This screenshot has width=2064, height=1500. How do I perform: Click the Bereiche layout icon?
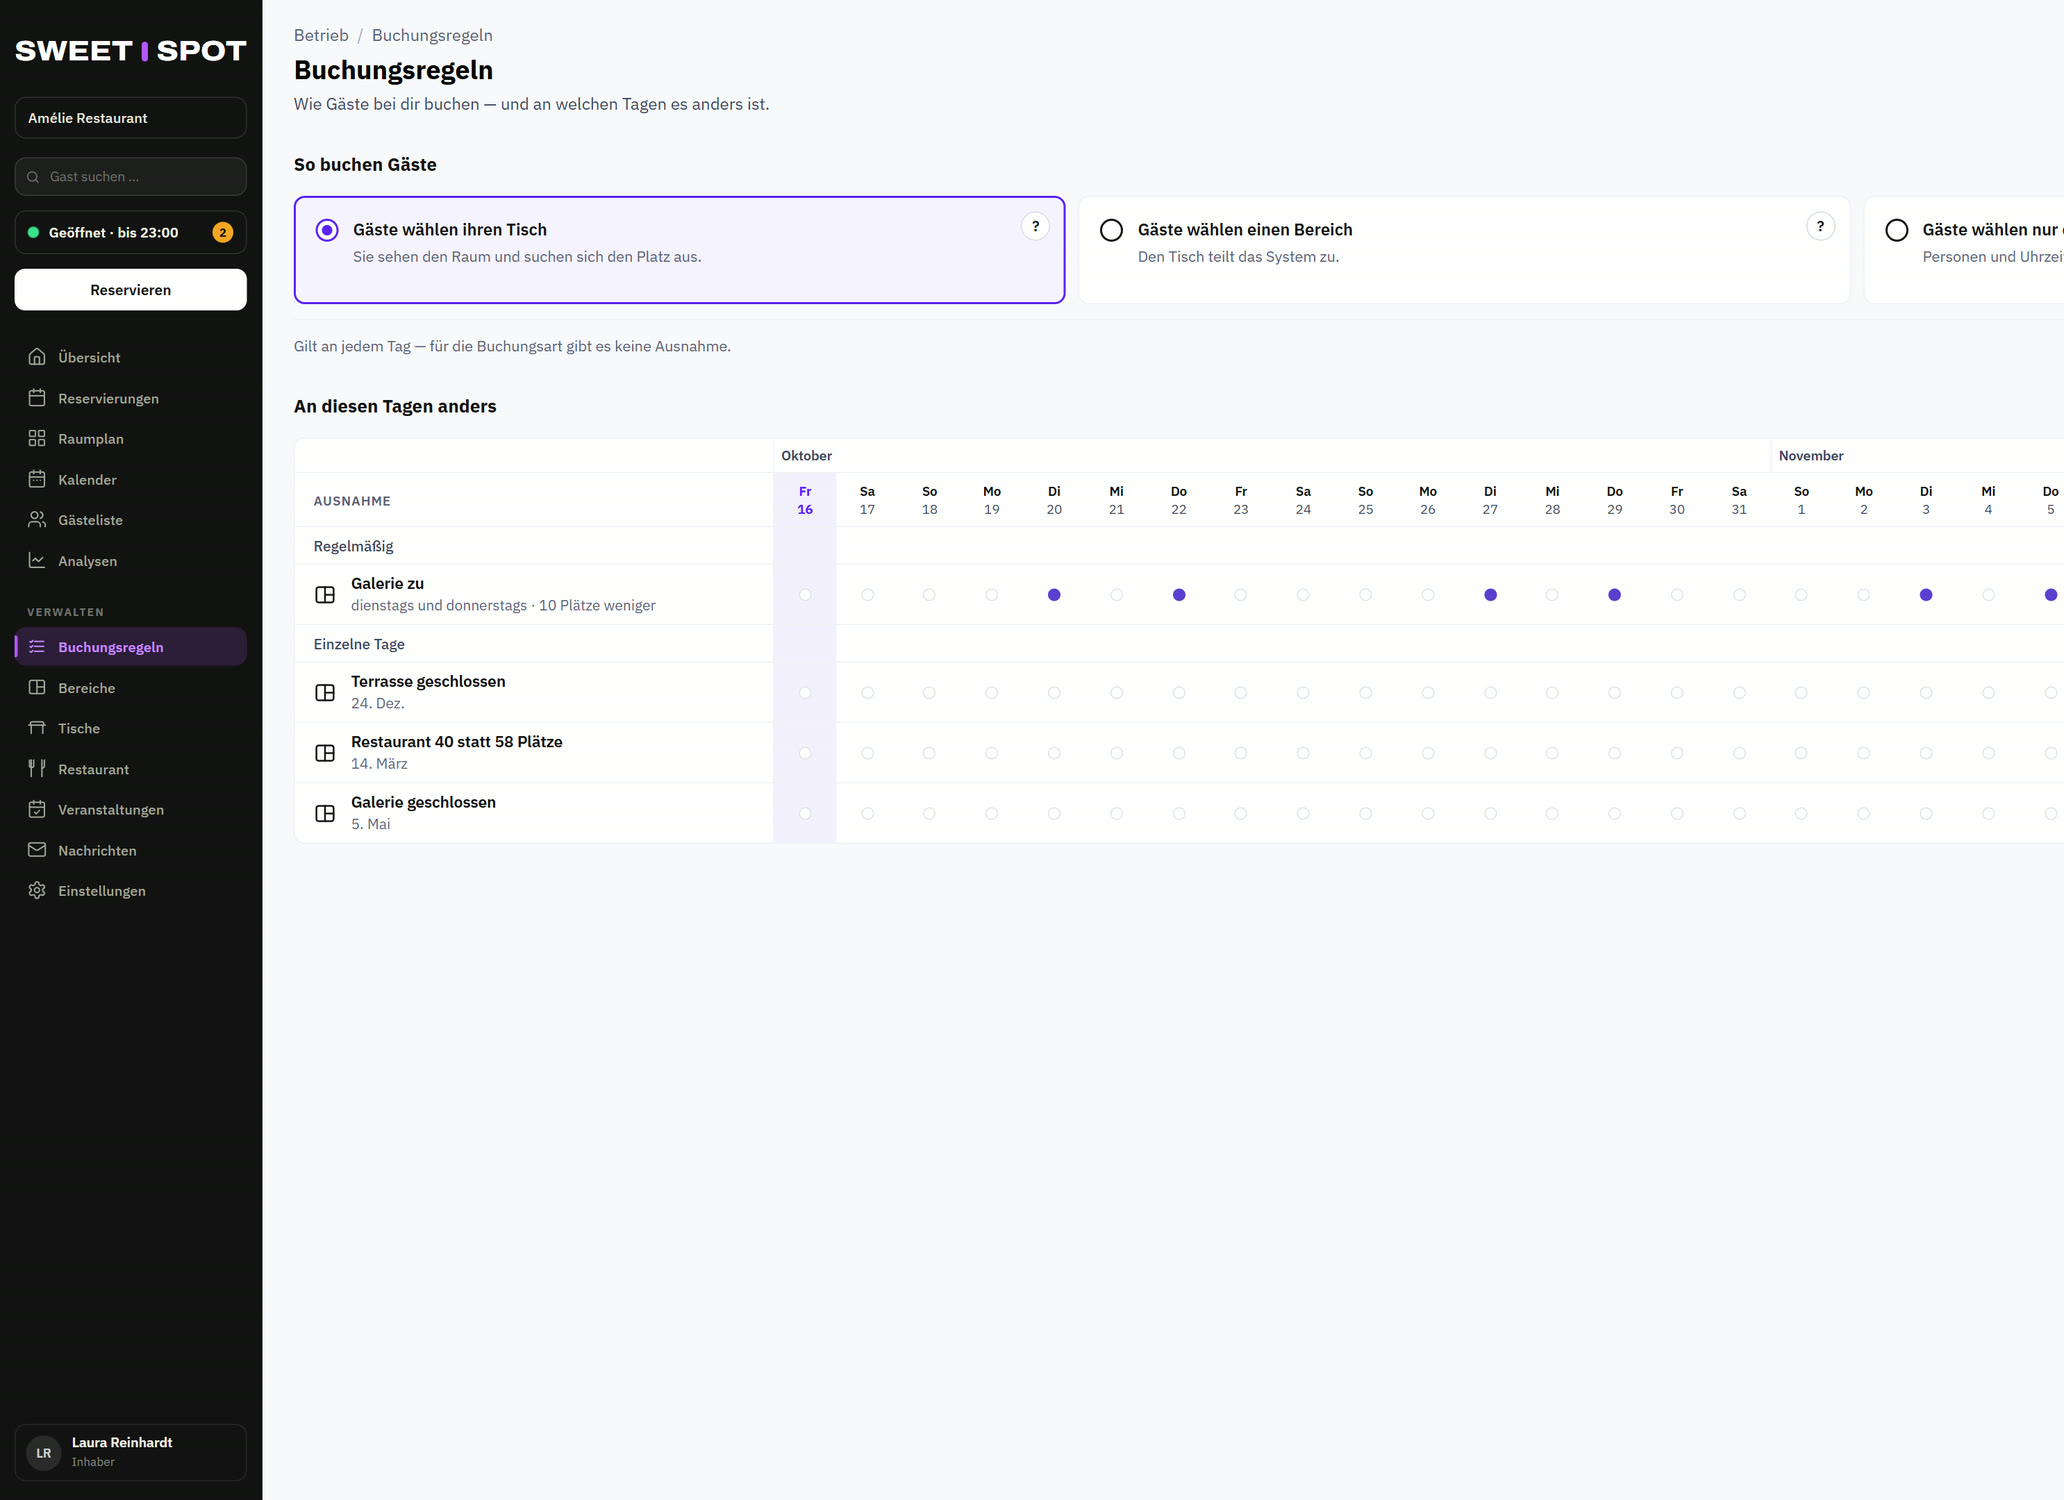click(37, 688)
